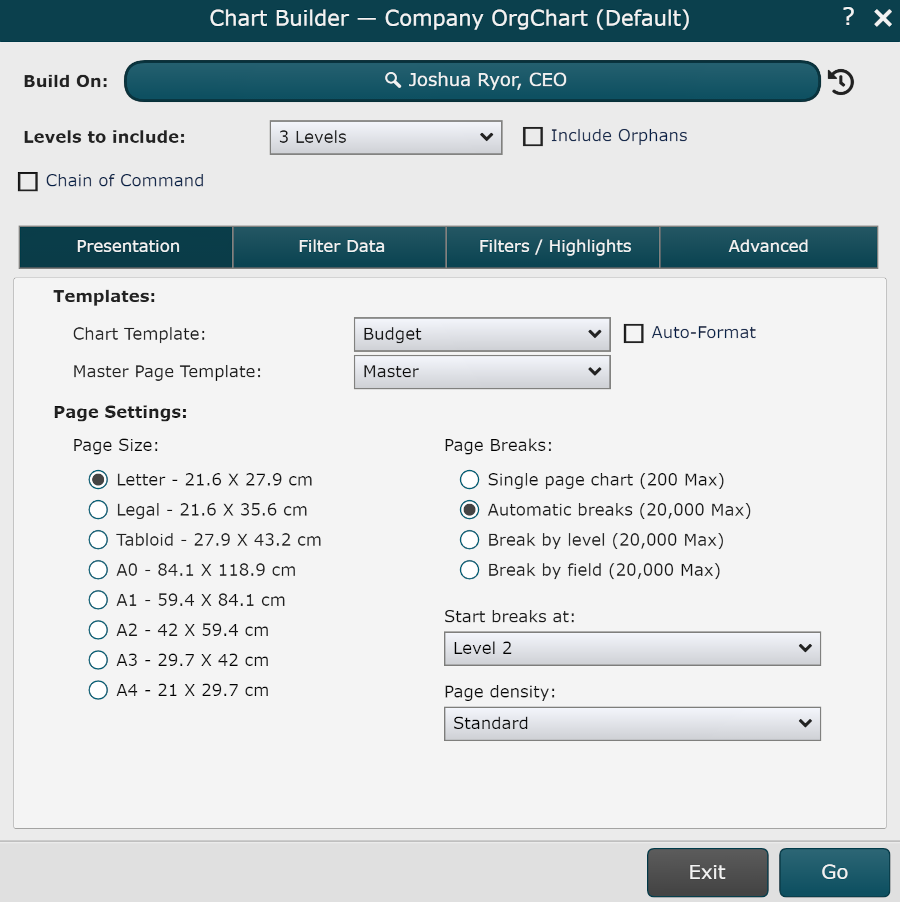Image resolution: width=900 pixels, height=902 pixels.
Task: Open the Levels to include dropdown
Action: pos(385,137)
